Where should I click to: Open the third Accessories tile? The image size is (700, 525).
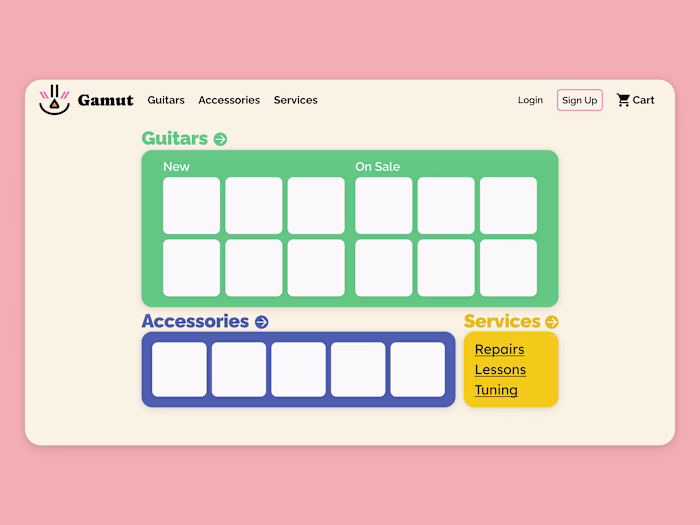point(298,370)
